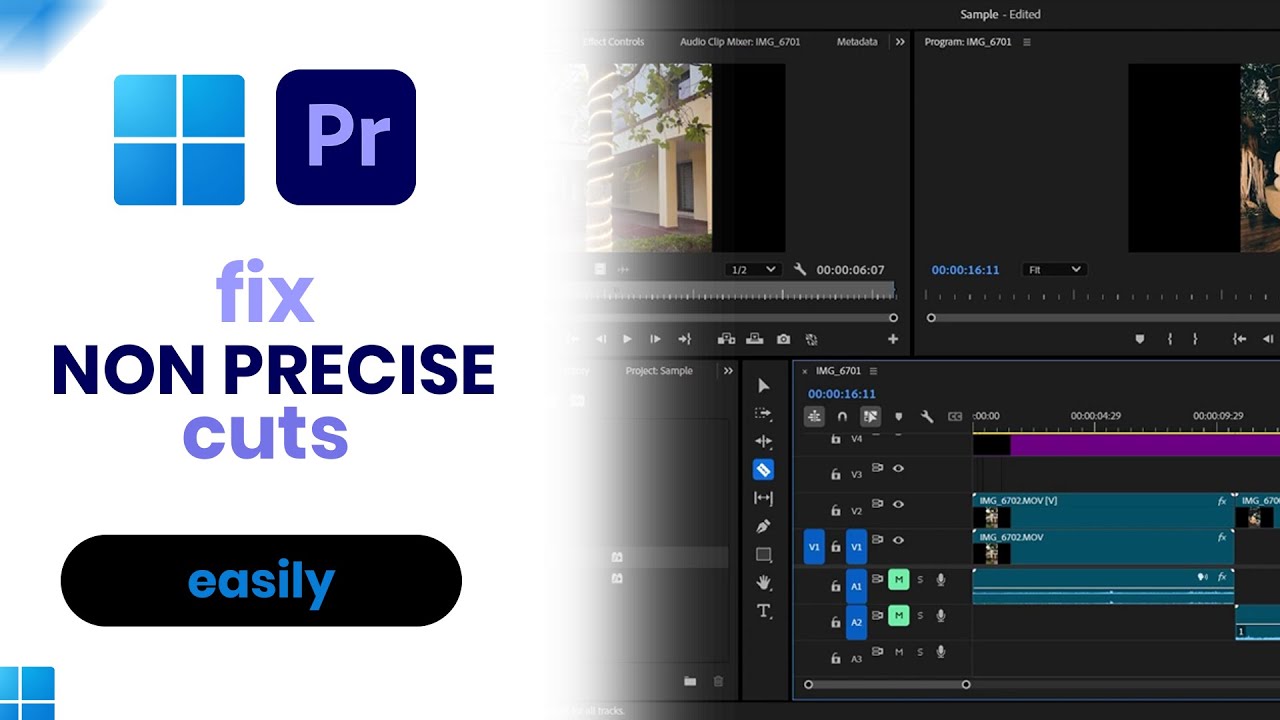Toggle lock on track V2

[836, 511]
